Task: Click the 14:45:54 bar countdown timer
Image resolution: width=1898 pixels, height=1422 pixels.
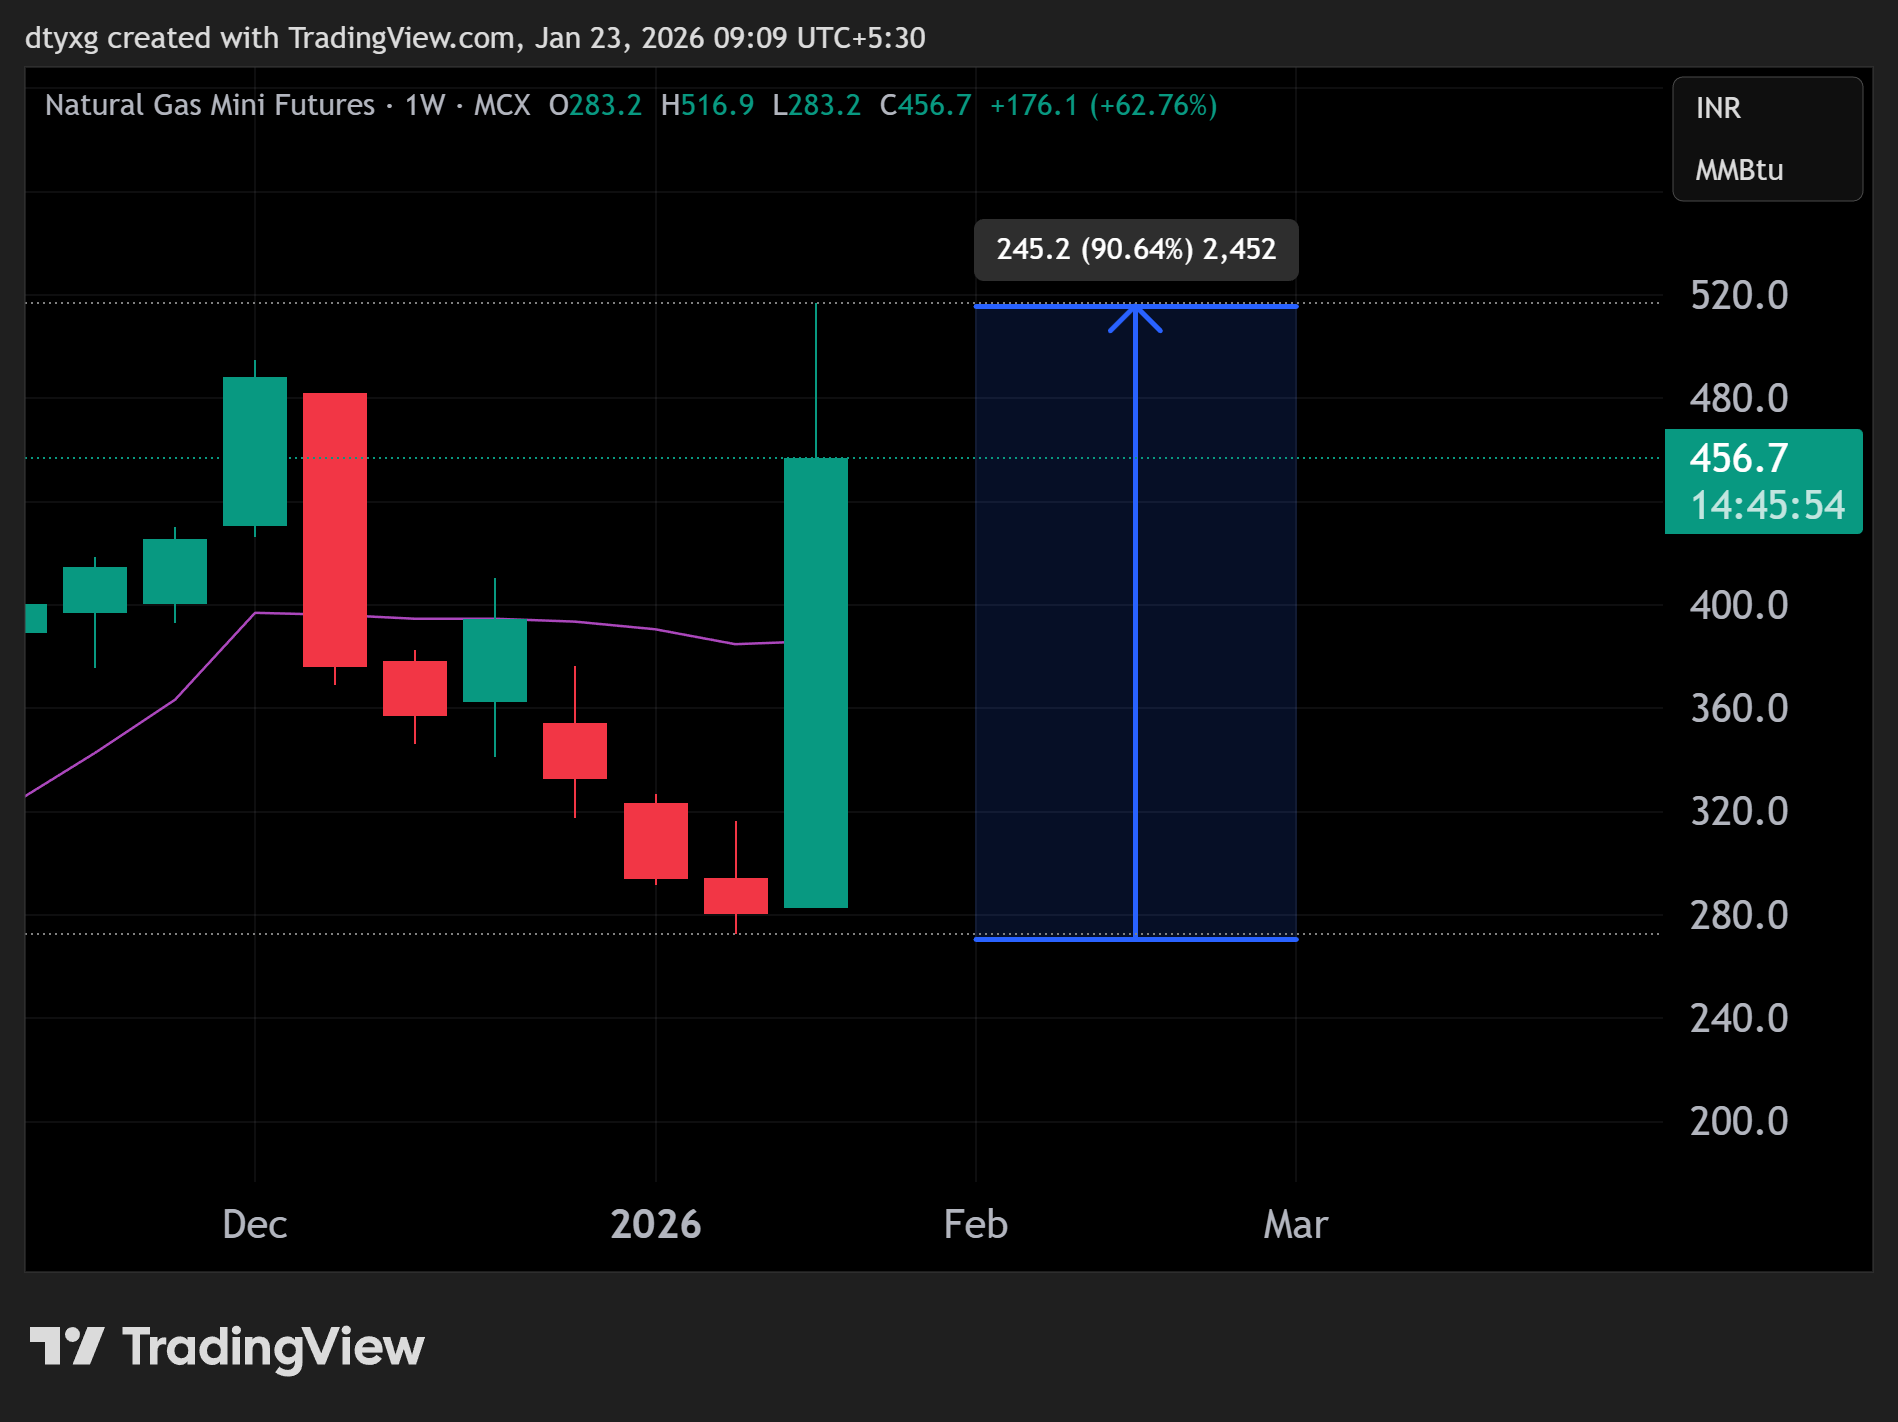Action: point(1766,506)
